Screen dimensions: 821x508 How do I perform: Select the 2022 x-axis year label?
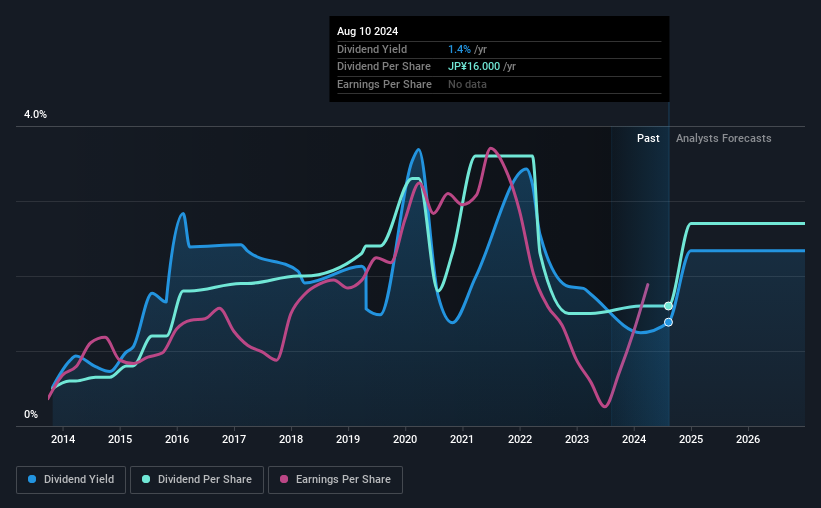520,439
